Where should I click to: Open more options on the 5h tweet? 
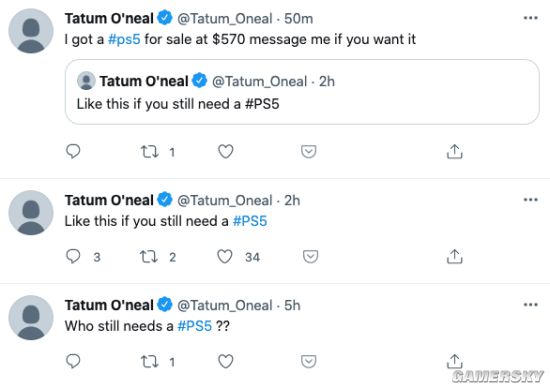(x=530, y=305)
